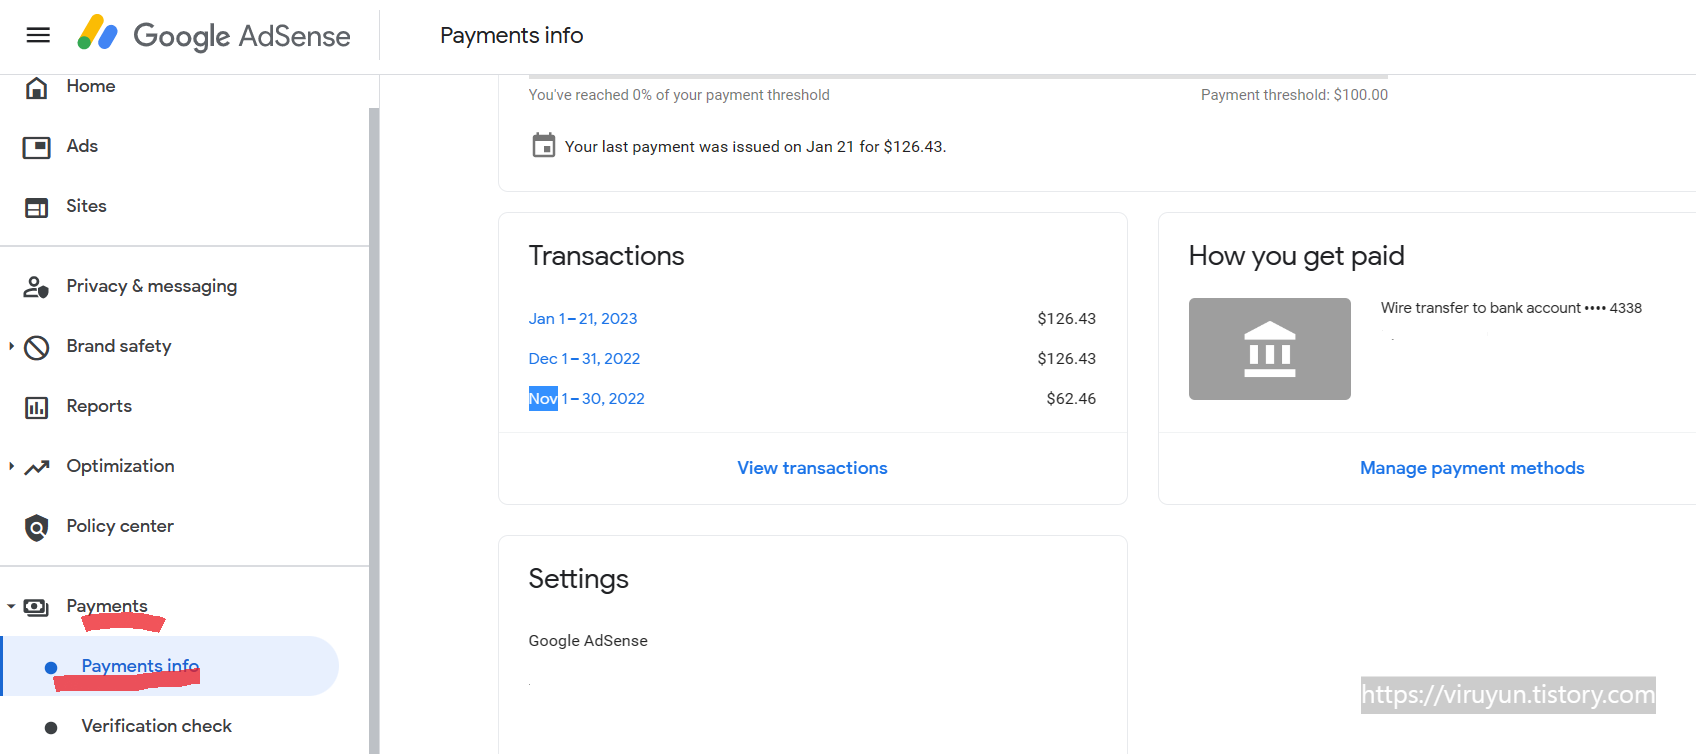Select the Payments menu label

point(107,606)
